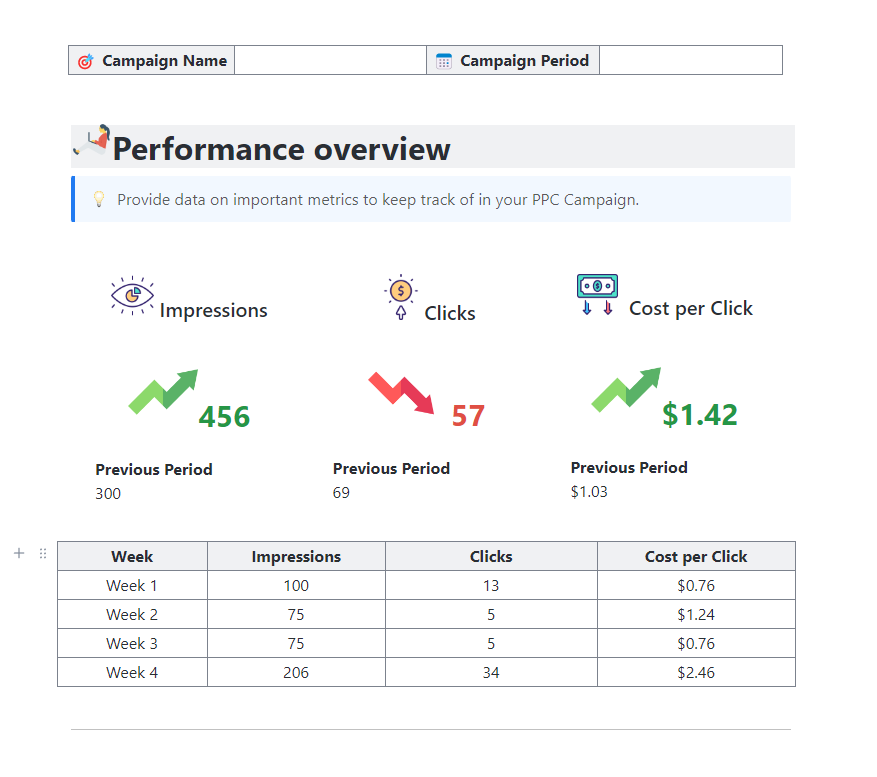Click the empty input next to Campaign Period

[x=690, y=60]
